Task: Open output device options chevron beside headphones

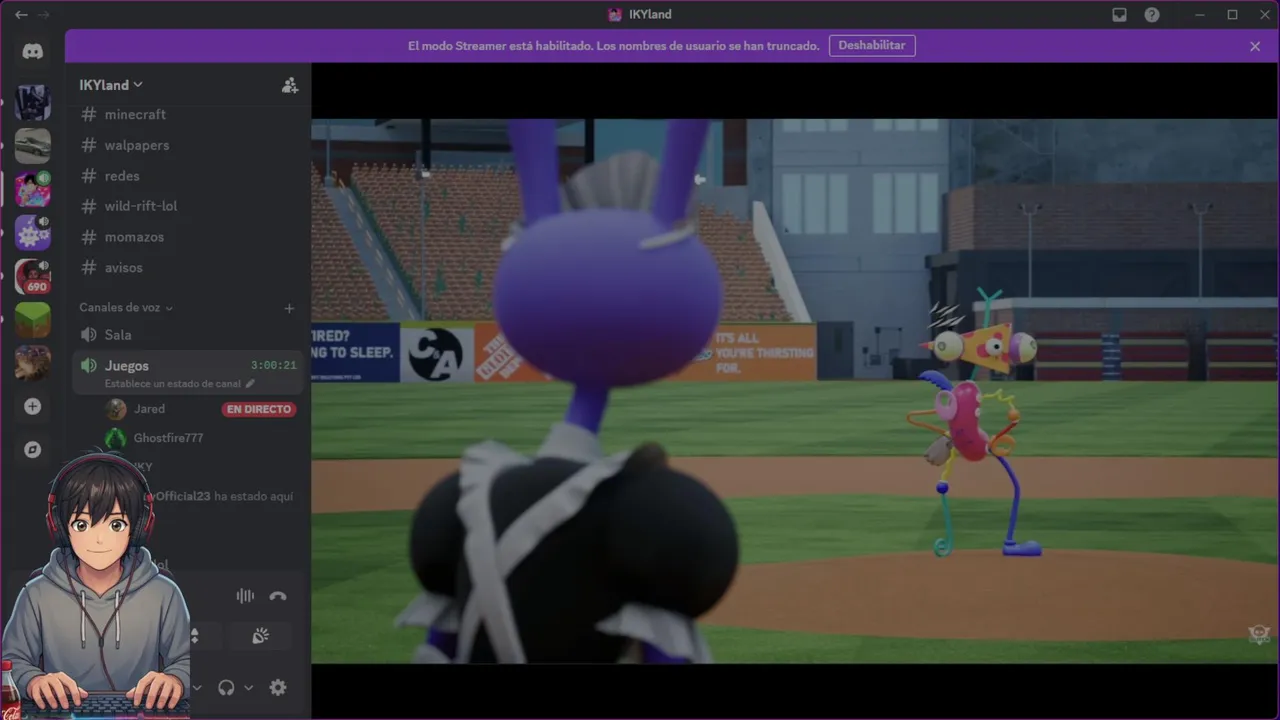Action: pos(248,688)
